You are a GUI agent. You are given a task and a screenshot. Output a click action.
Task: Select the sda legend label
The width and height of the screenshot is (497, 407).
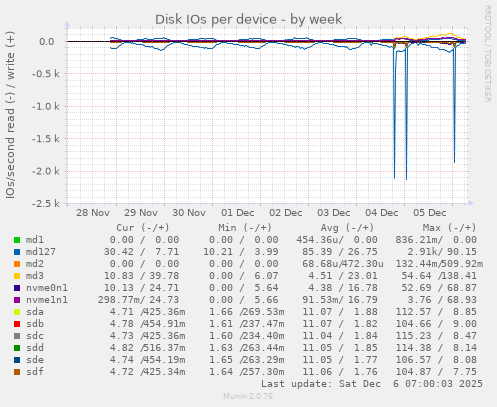tap(35, 312)
